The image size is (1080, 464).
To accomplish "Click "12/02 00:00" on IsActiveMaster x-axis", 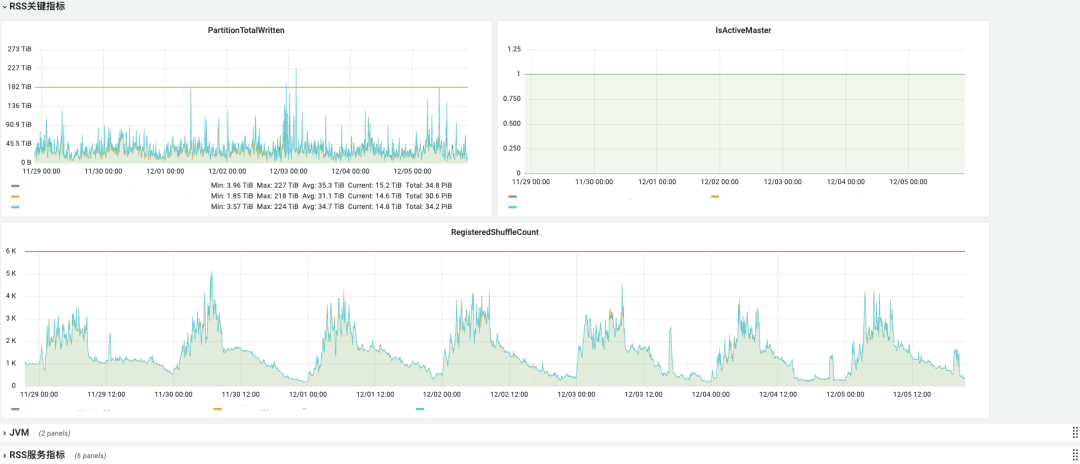I will tap(720, 182).
